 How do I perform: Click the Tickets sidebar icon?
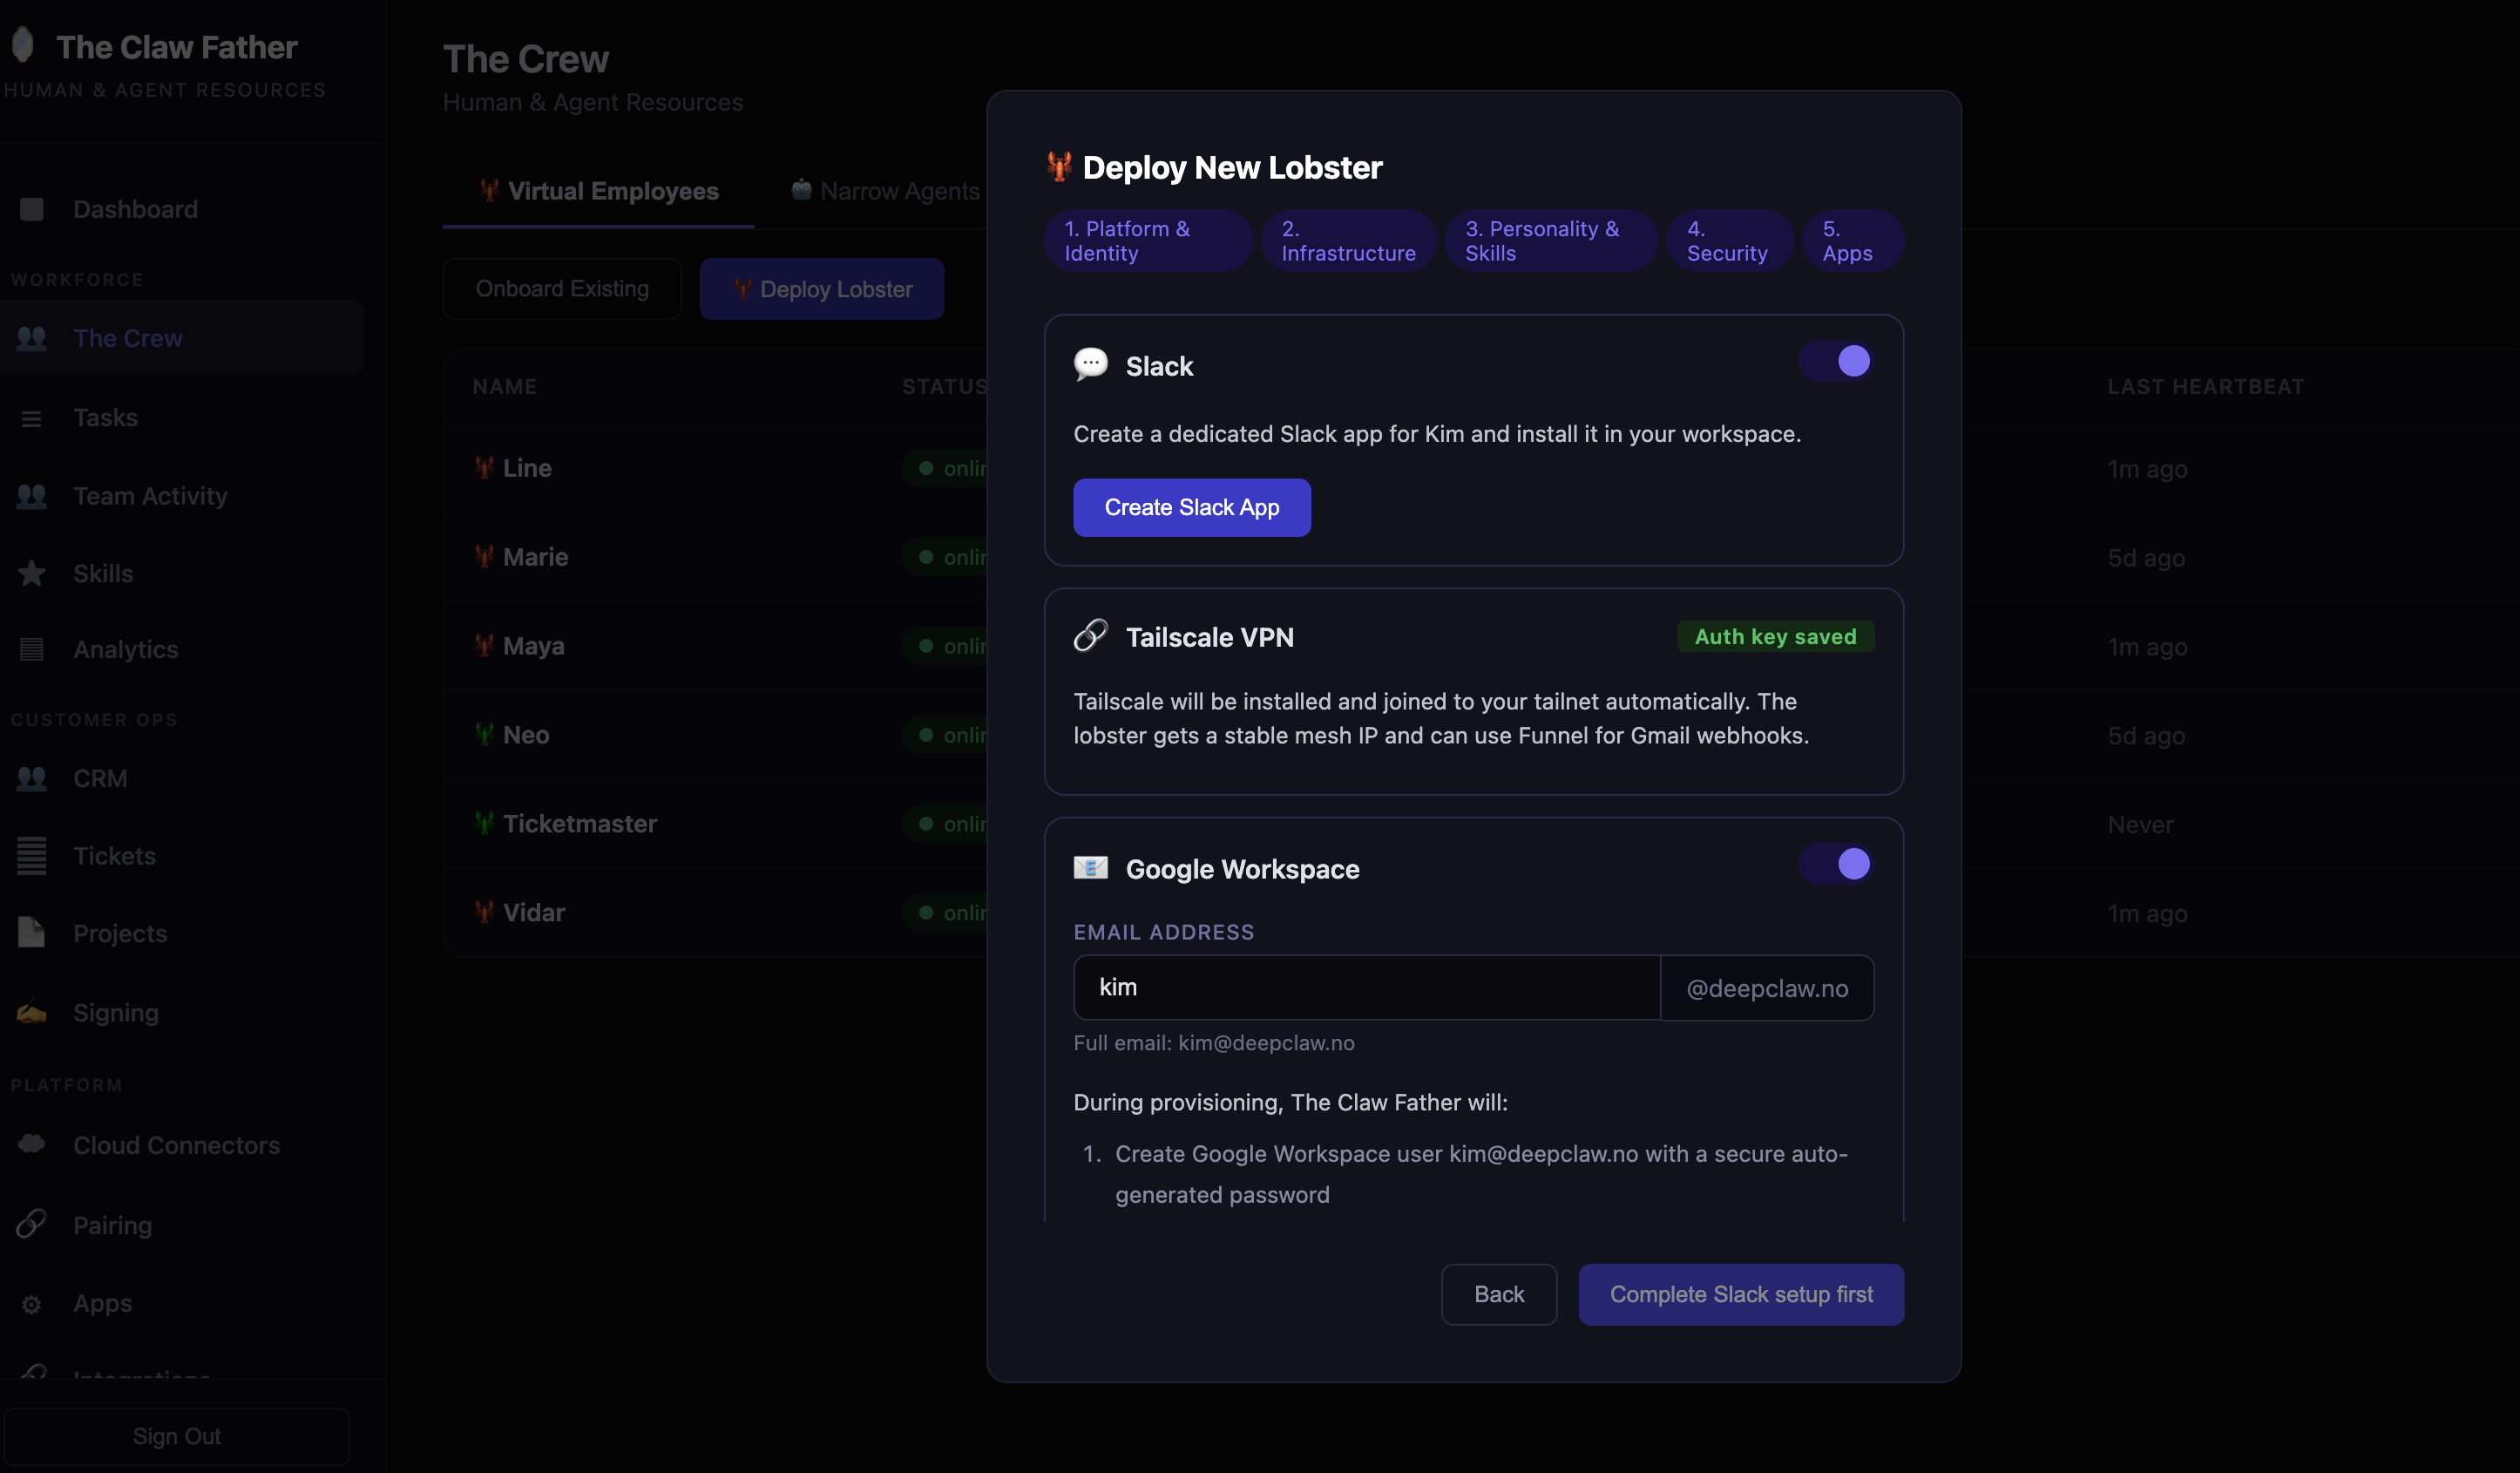point(31,855)
